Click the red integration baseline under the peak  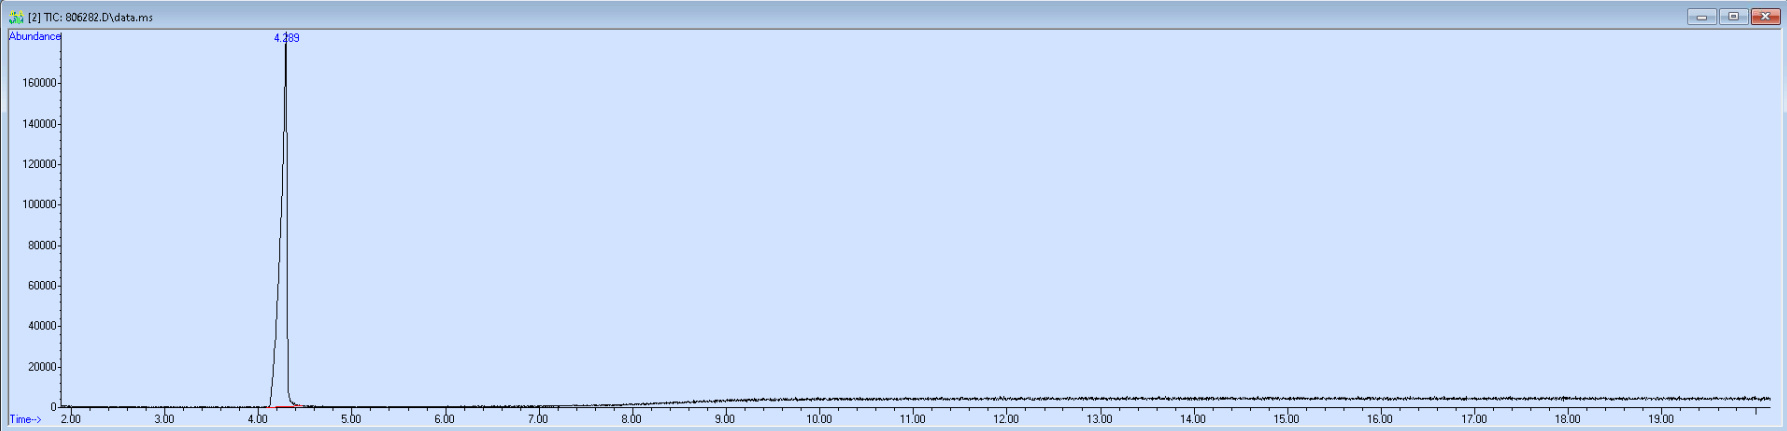pos(285,407)
